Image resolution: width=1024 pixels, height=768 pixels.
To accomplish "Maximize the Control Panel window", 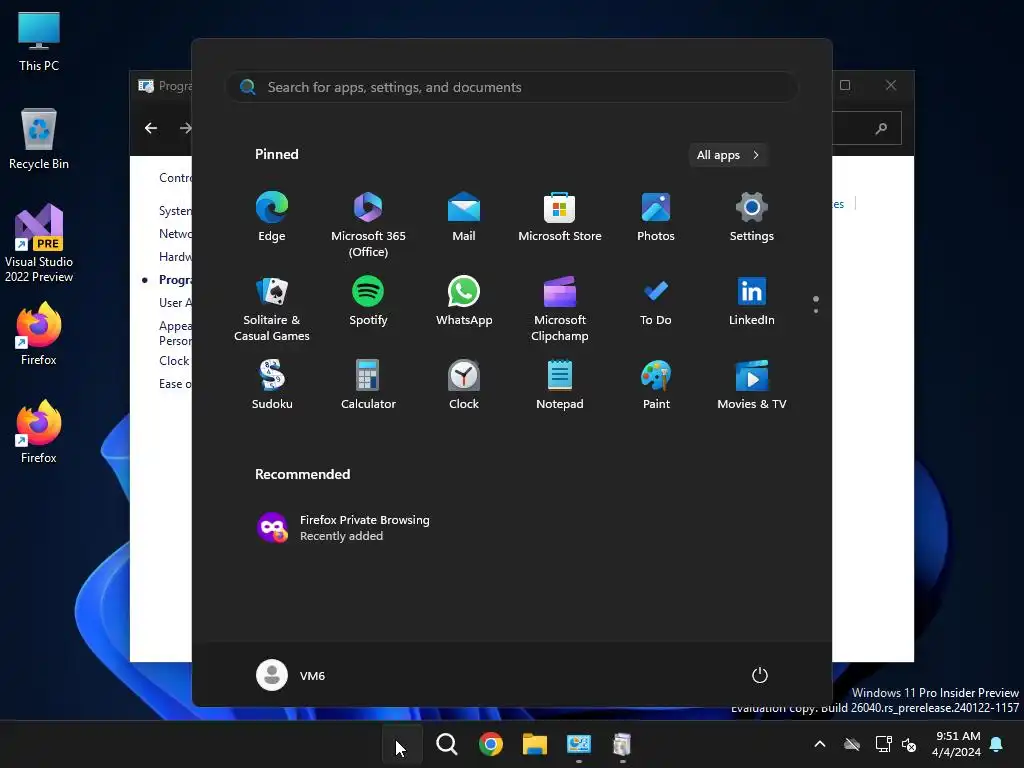I will pos(844,86).
